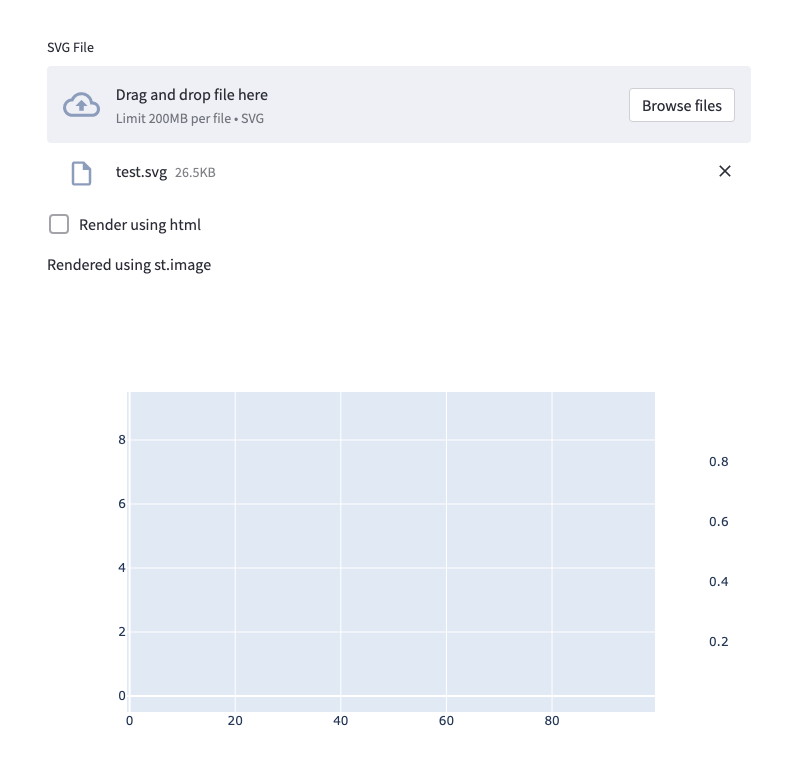Click the 0.2 tick label on right axis

coord(721,641)
